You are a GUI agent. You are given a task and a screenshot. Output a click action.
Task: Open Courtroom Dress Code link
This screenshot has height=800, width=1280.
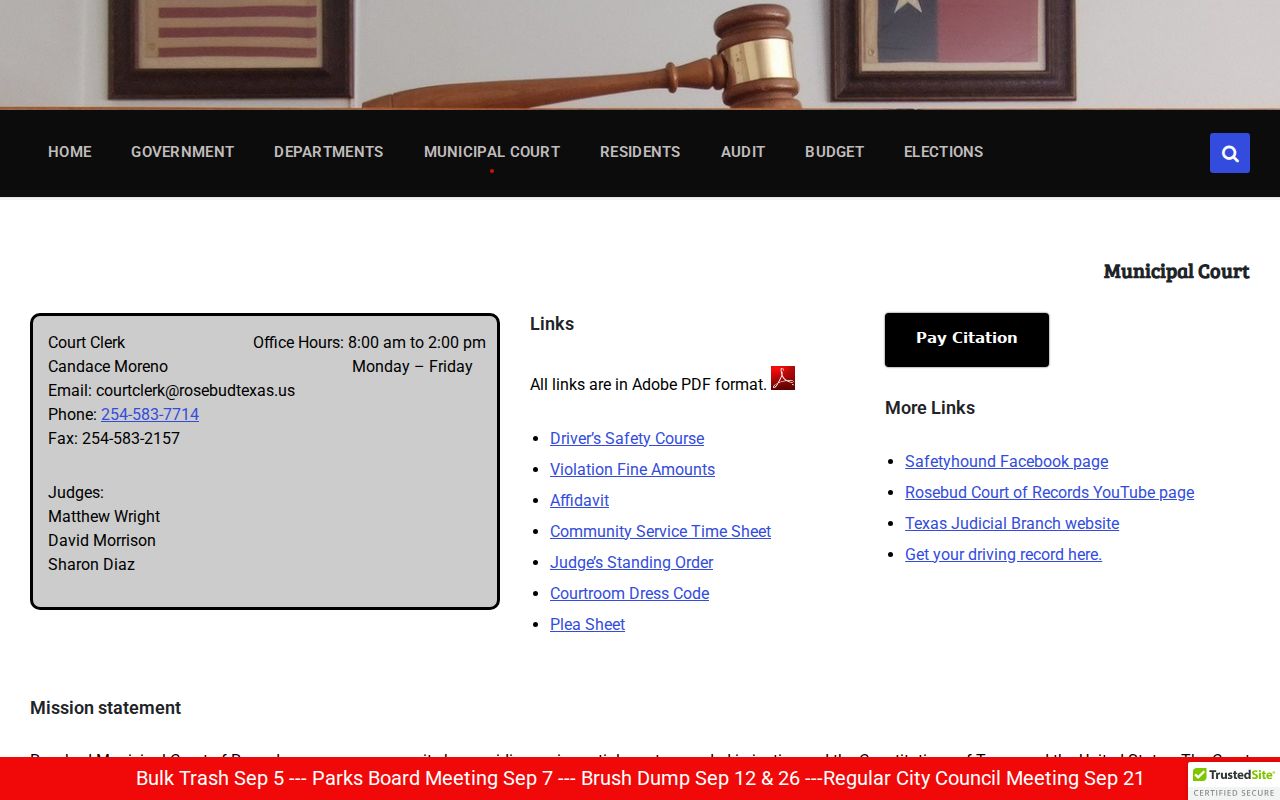pos(629,593)
